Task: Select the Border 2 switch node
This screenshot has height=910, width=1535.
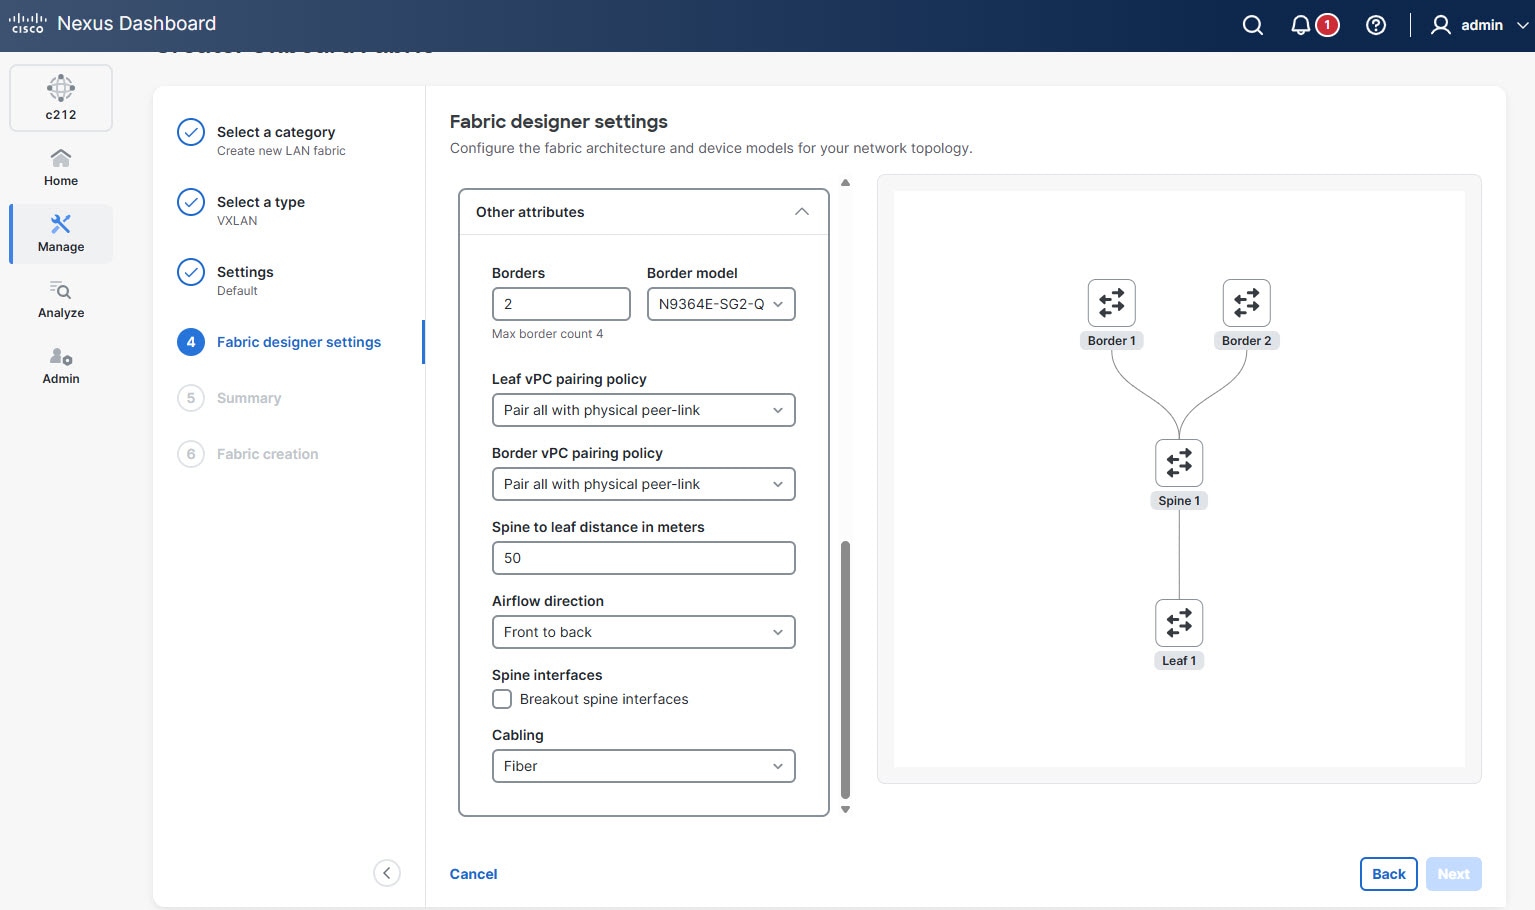Action: pos(1246,303)
